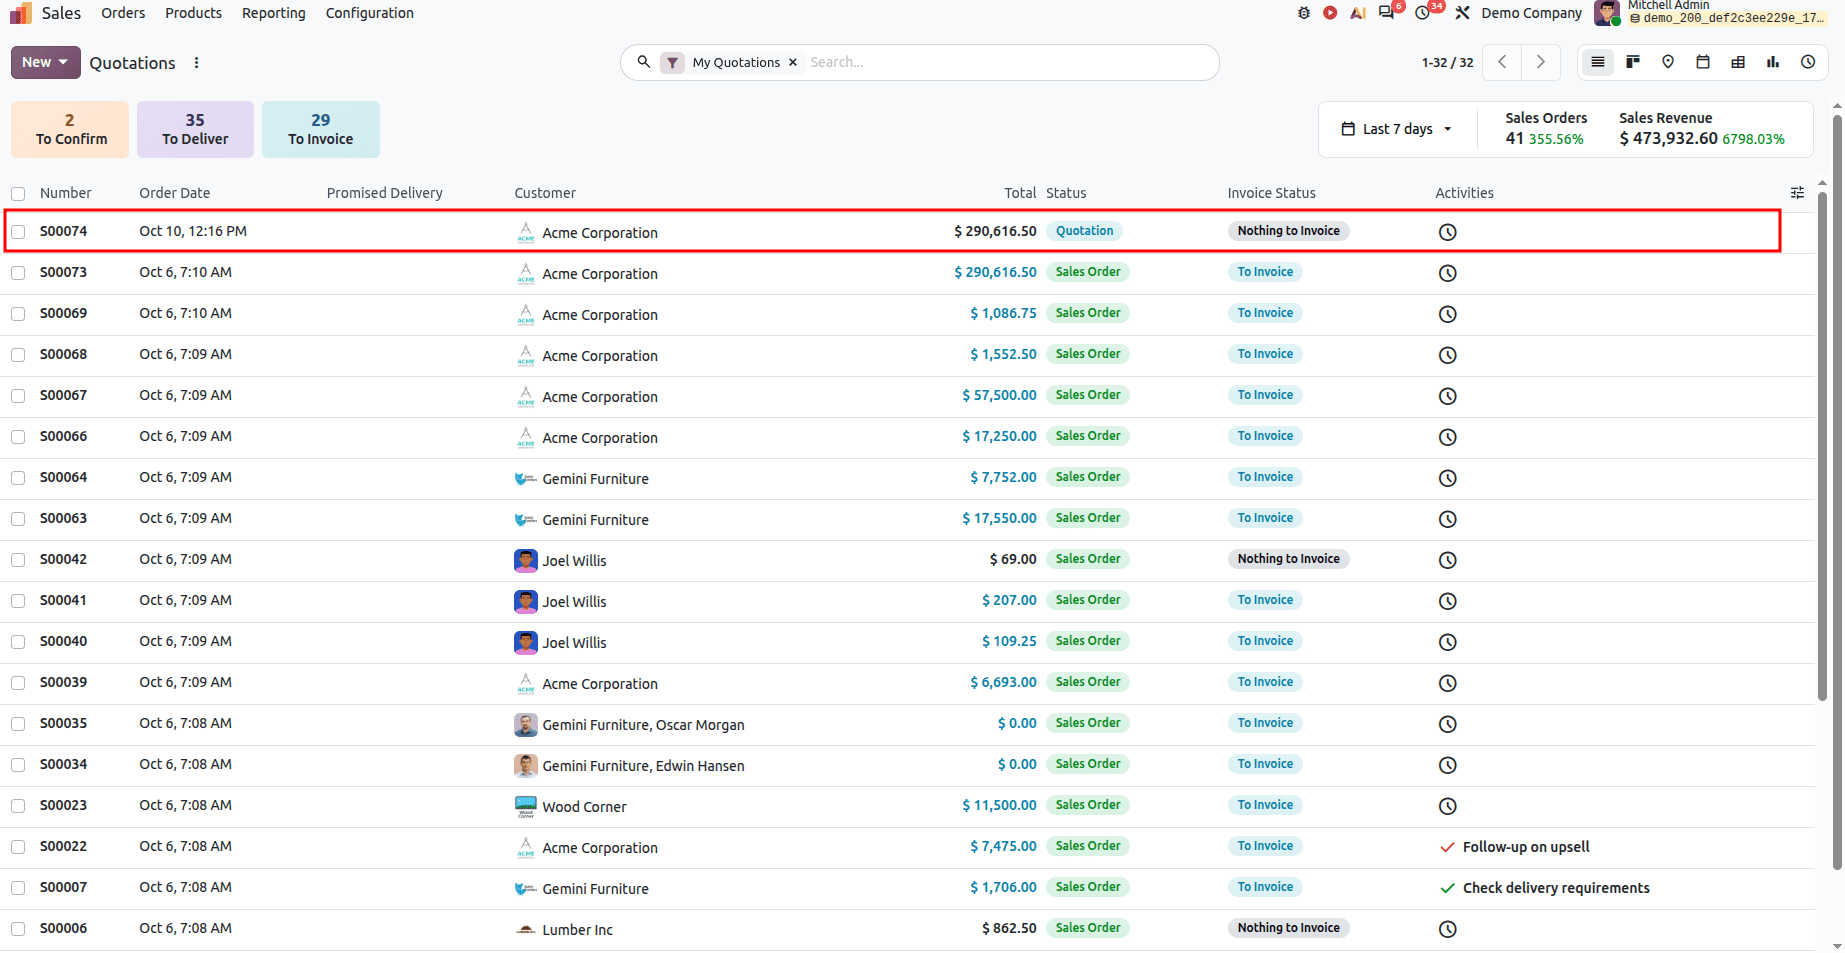Expand the New button dropdown arrow

click(x=64, y=62)
